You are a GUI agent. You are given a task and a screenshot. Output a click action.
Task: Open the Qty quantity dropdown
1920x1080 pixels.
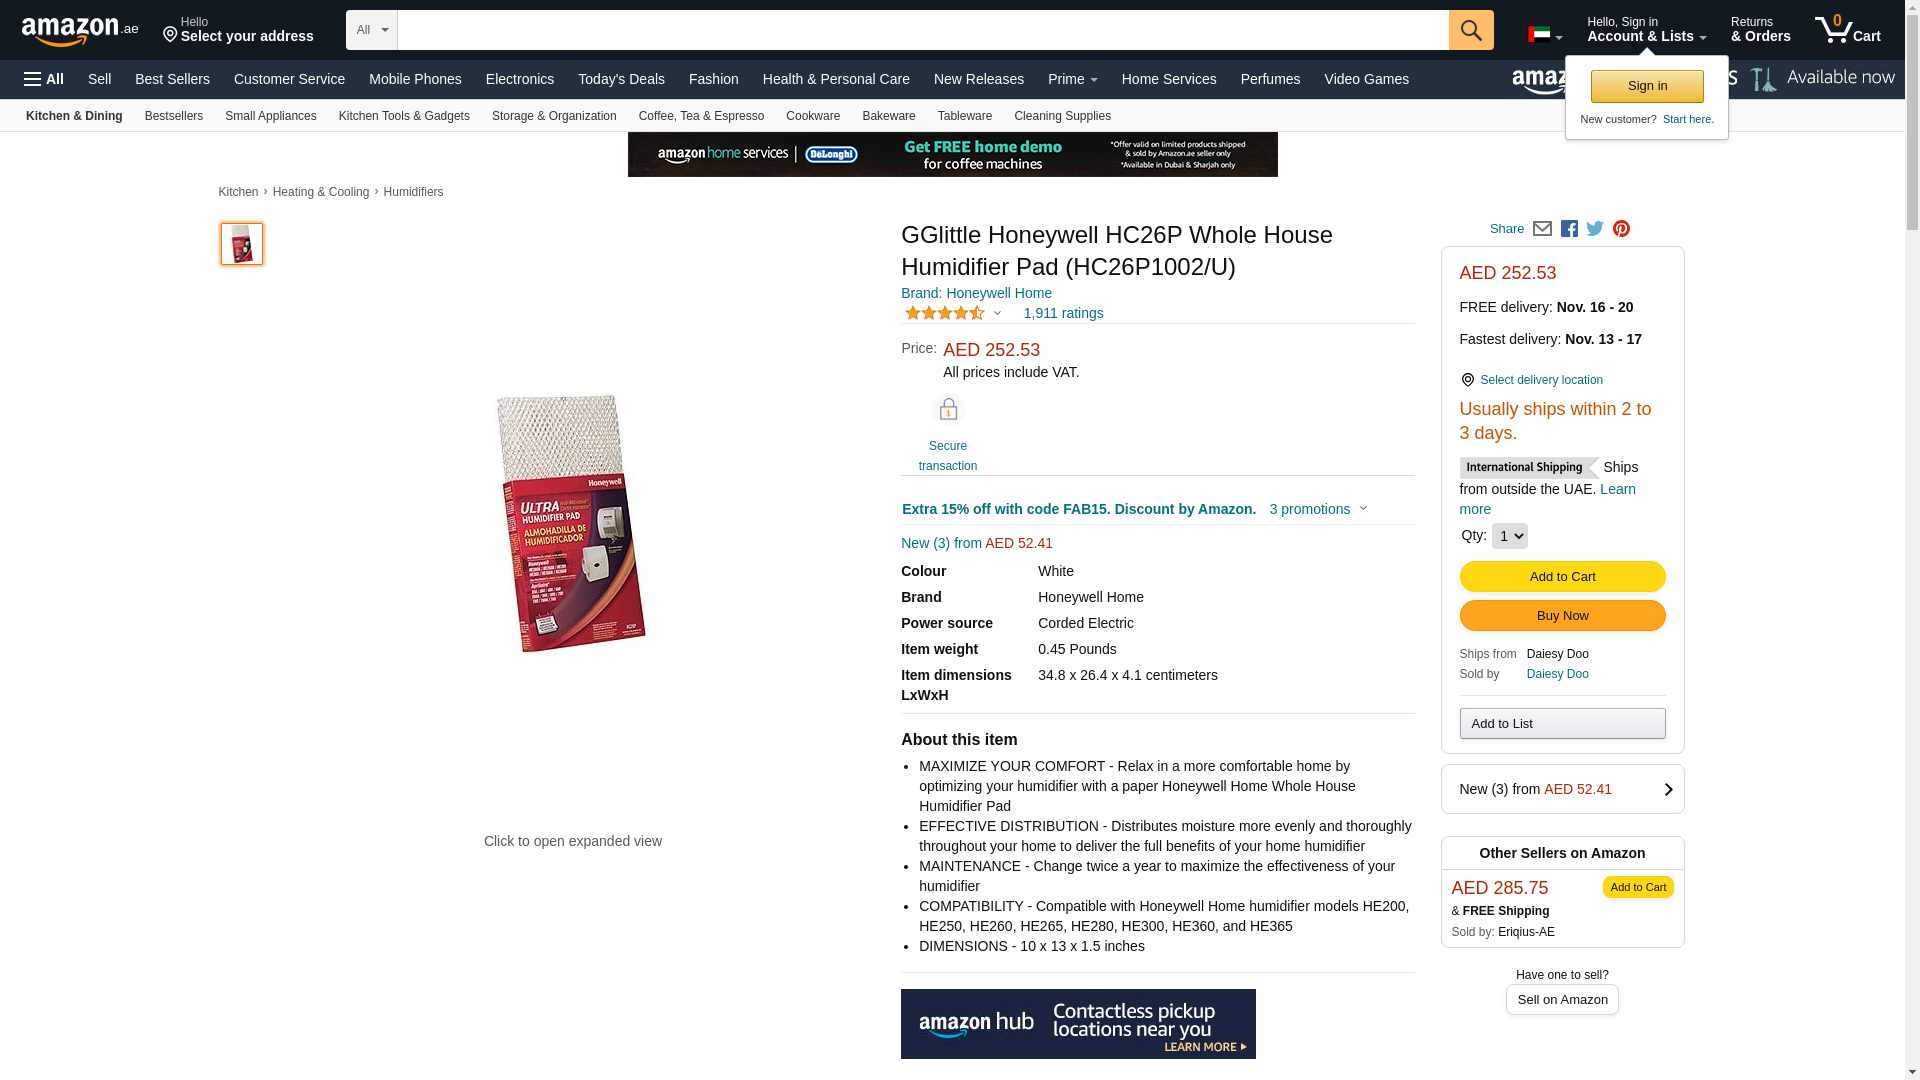coord(1509,536)
